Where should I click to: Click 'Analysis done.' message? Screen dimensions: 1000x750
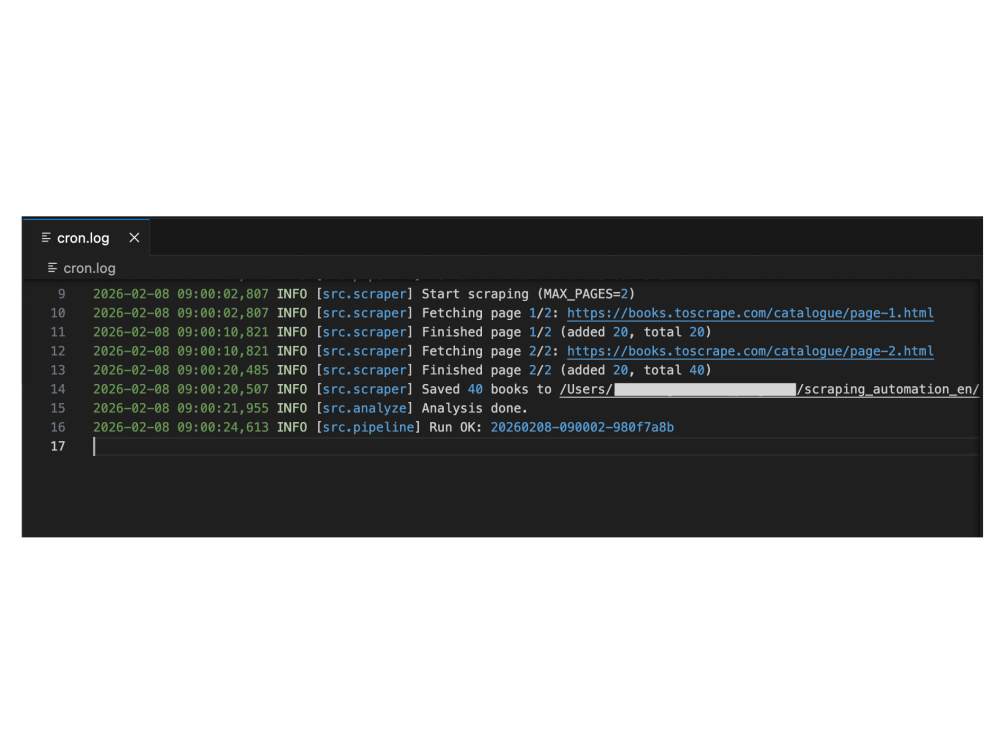click(474, 408)
